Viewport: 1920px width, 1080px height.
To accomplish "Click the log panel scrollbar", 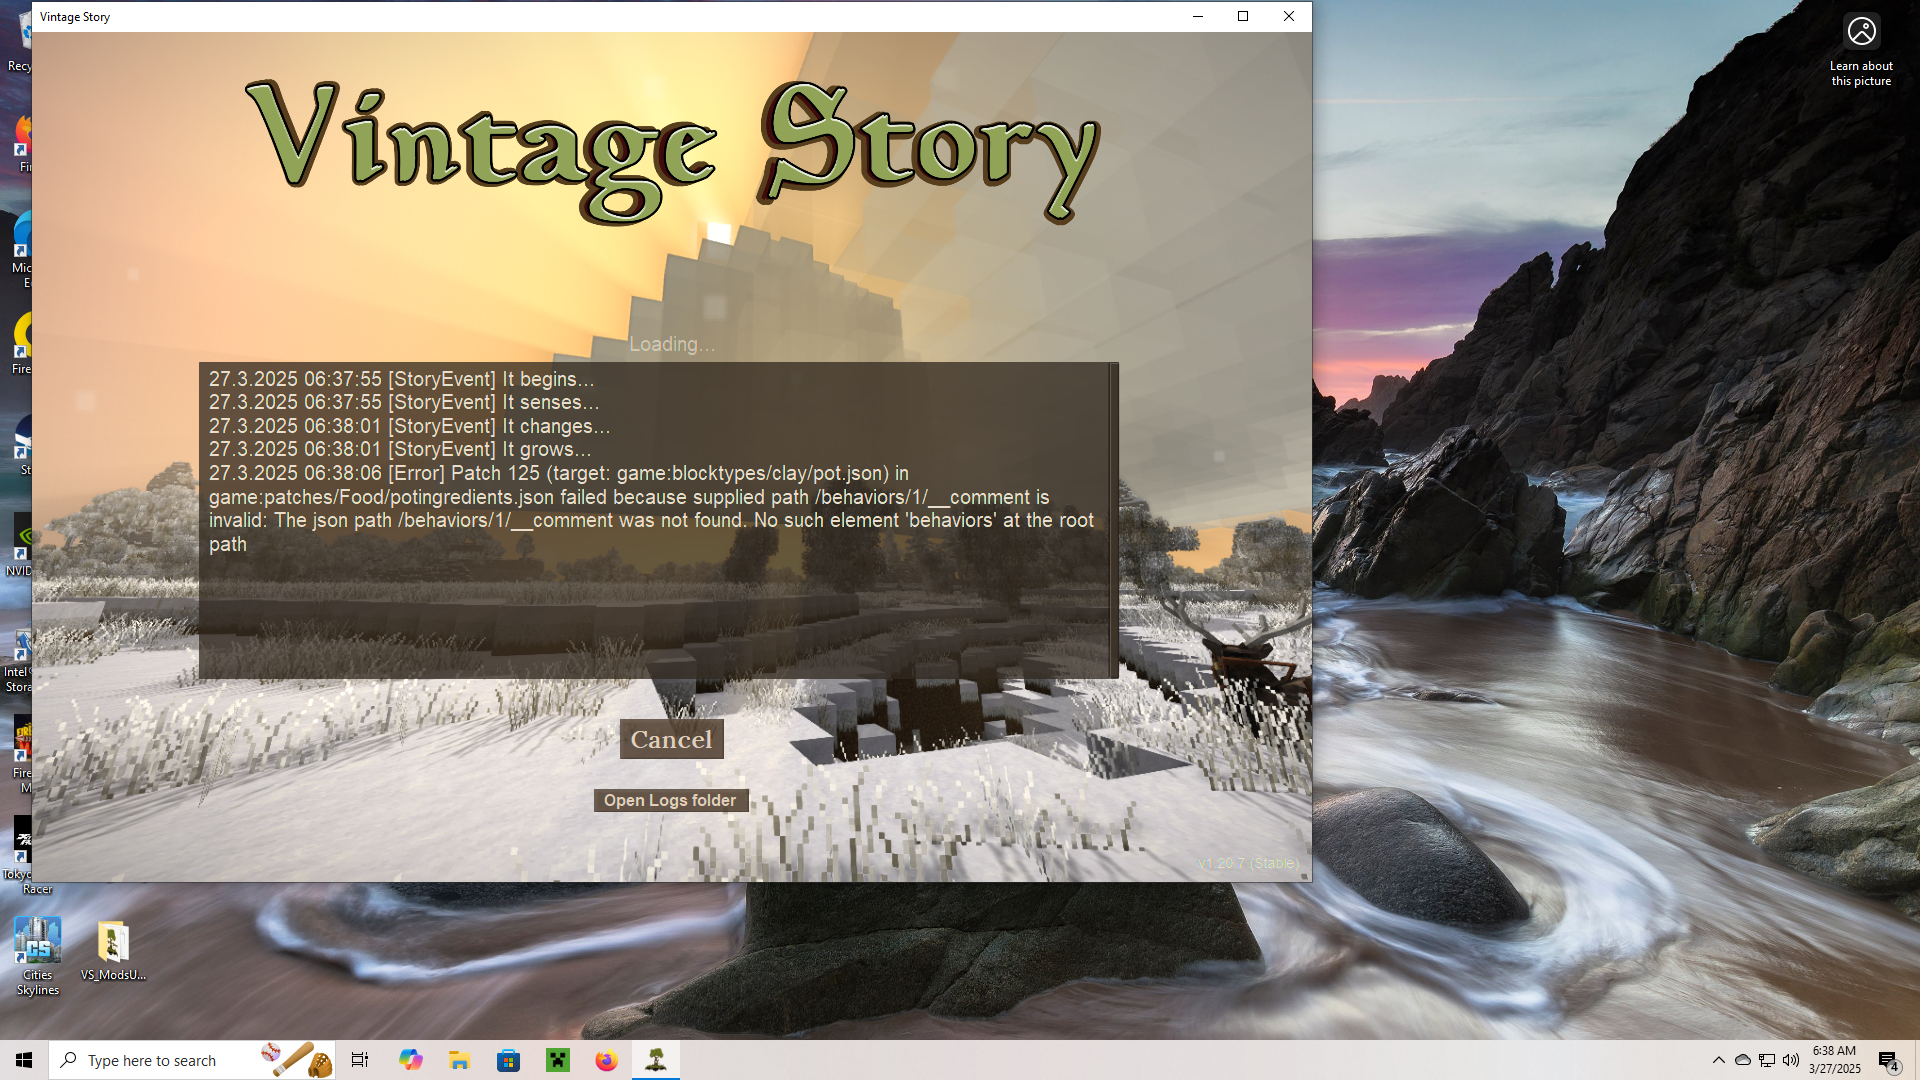I will [1114, 520].
